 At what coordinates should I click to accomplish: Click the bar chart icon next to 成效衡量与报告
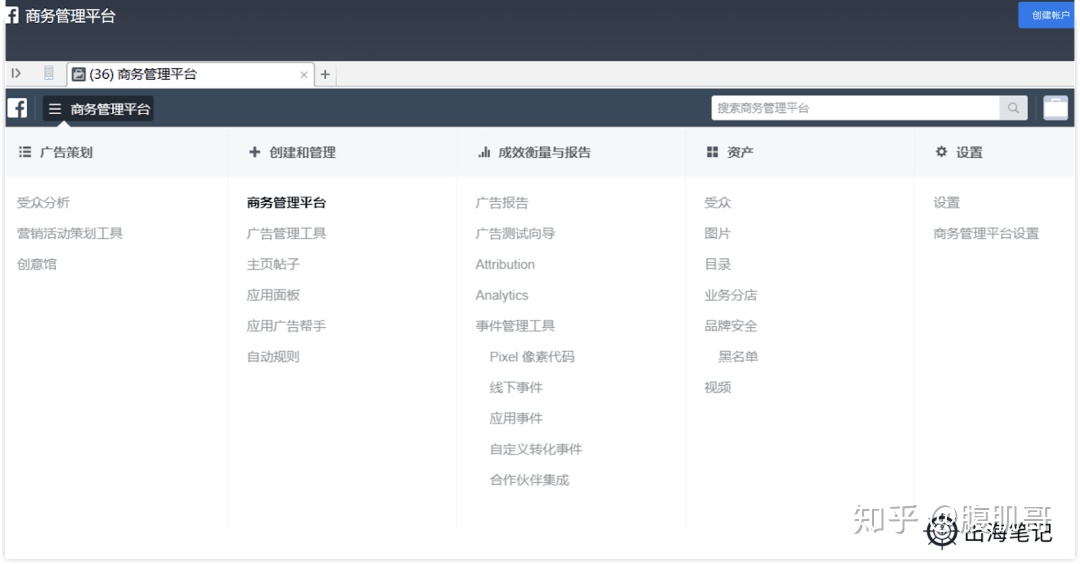click(484, 152)
